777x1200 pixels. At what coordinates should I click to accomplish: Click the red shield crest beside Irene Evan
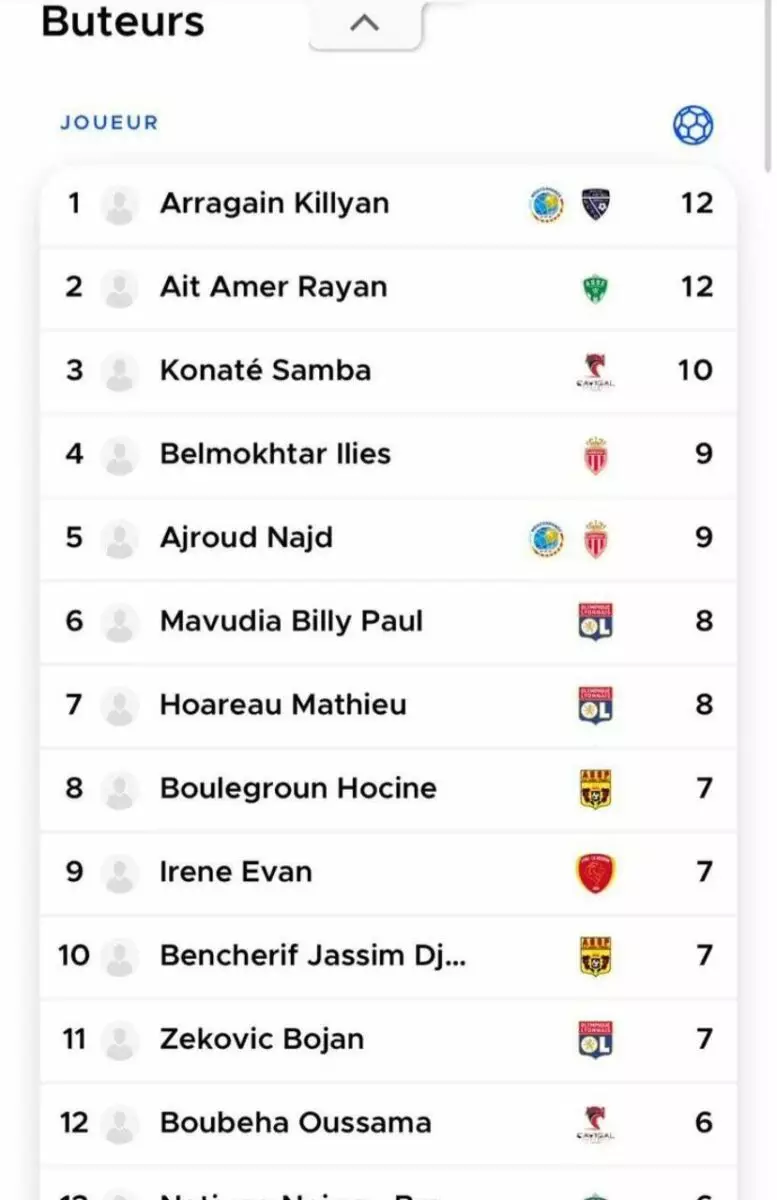pyautogui.click(x=595, y=873)
